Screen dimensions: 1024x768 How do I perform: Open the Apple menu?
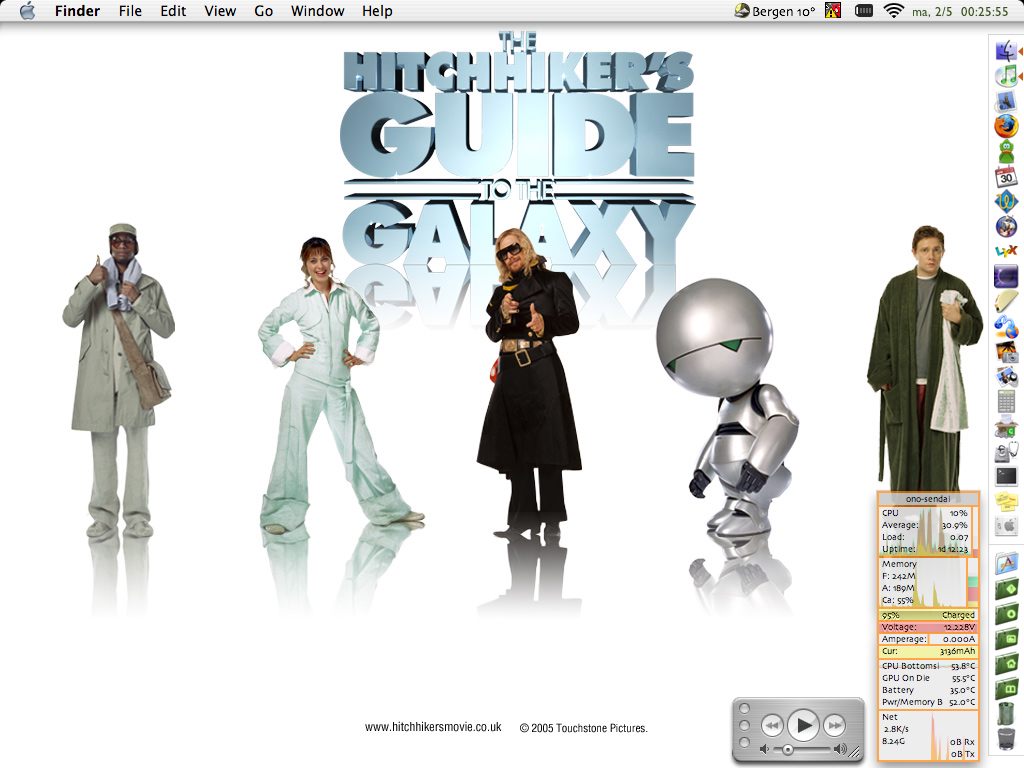pos(27,10)
